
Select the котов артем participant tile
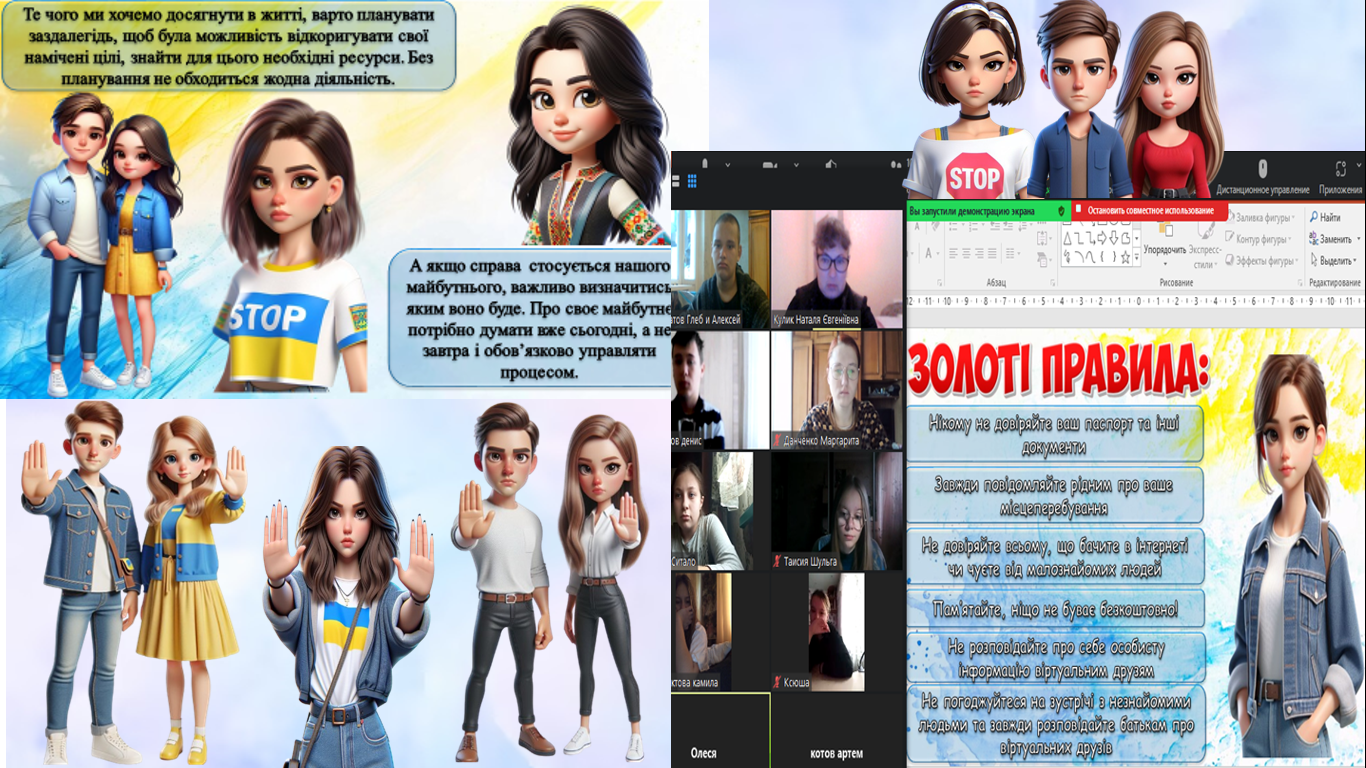837,730
